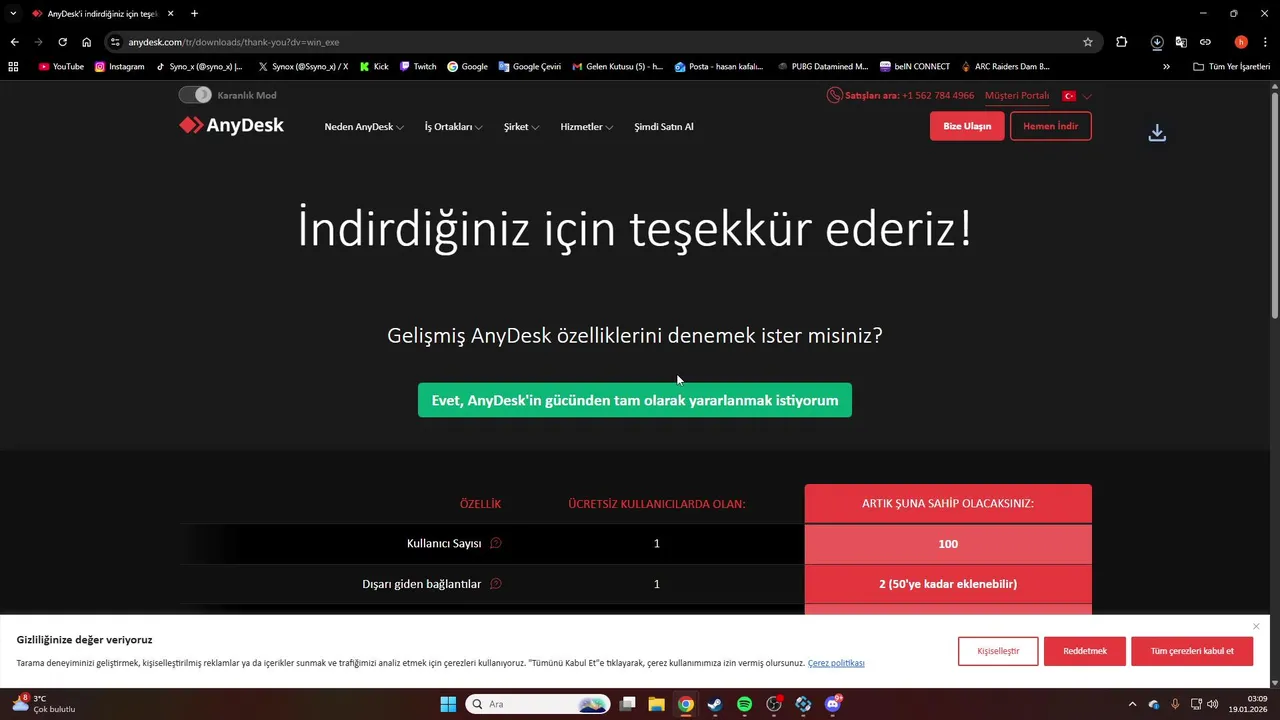Click the Bize Ulaşın button
1280x720 pixels.
pyautogui.click(x=967, y=126)
